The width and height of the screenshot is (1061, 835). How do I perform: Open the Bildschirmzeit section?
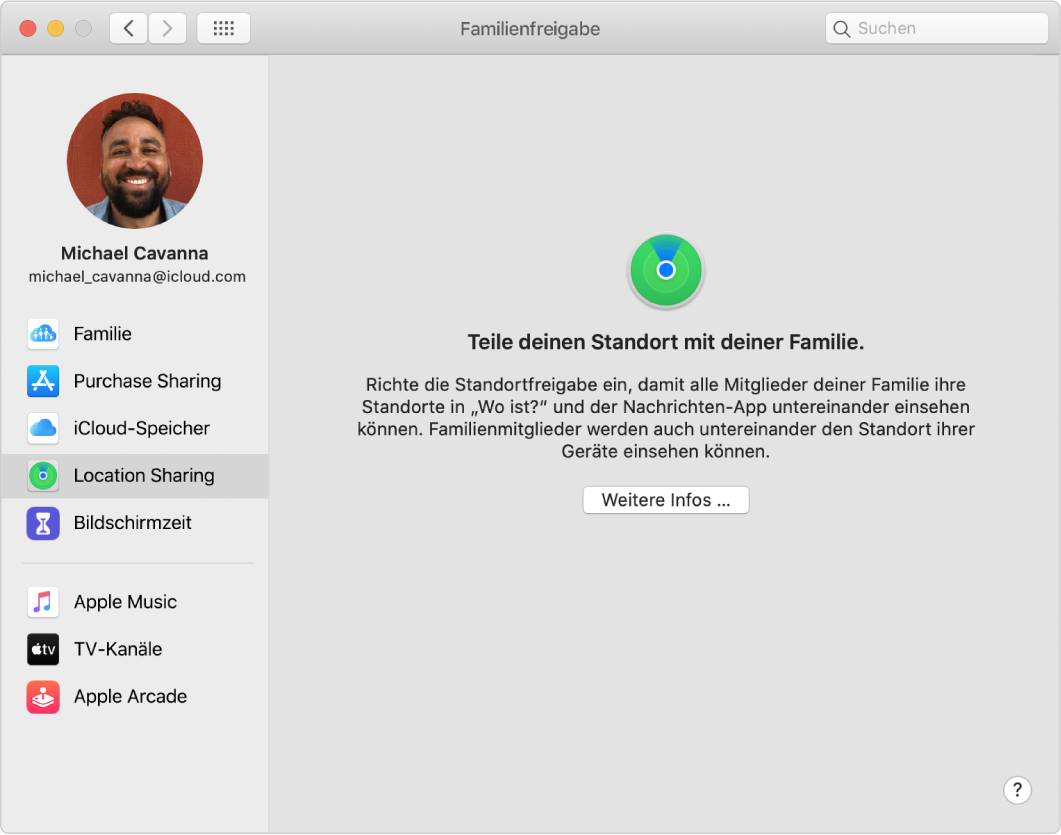pyautogui.click(x=135, y=523)
